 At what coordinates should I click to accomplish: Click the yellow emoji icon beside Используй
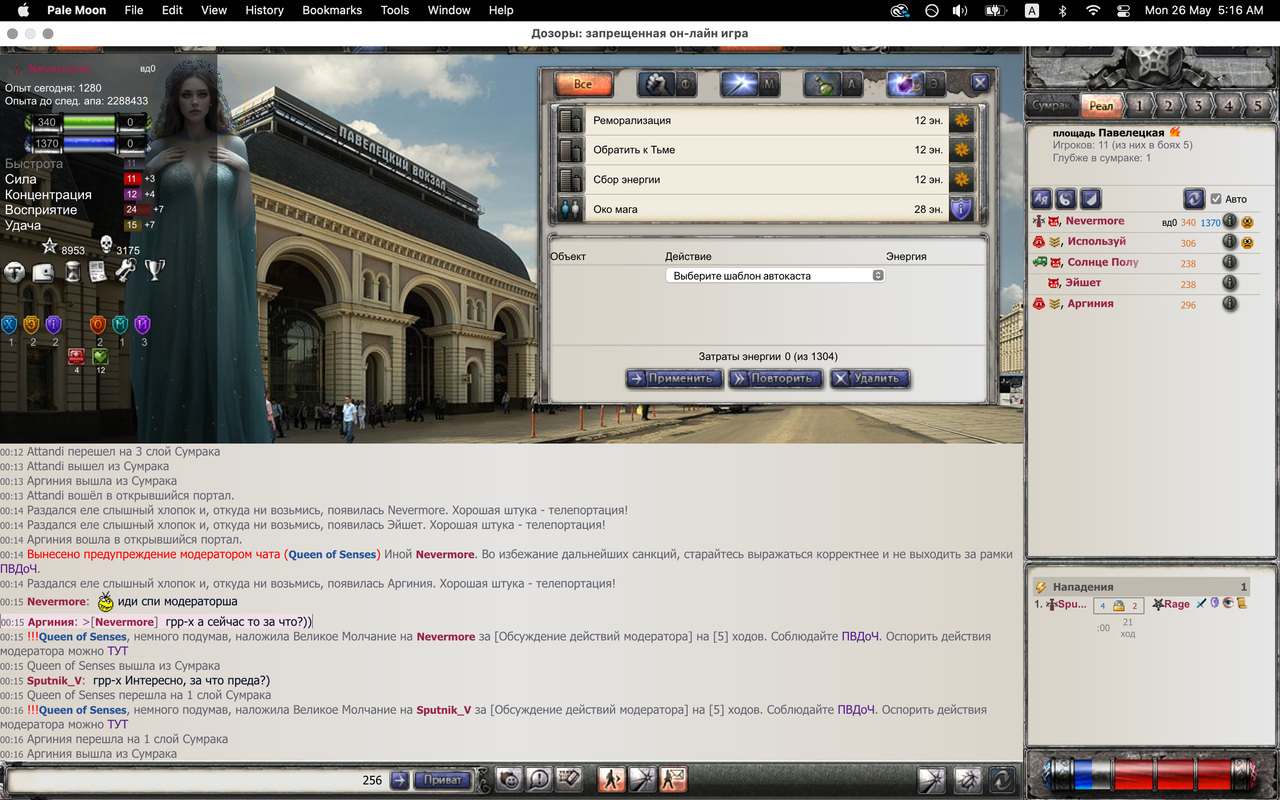(x=1247, y=242)
